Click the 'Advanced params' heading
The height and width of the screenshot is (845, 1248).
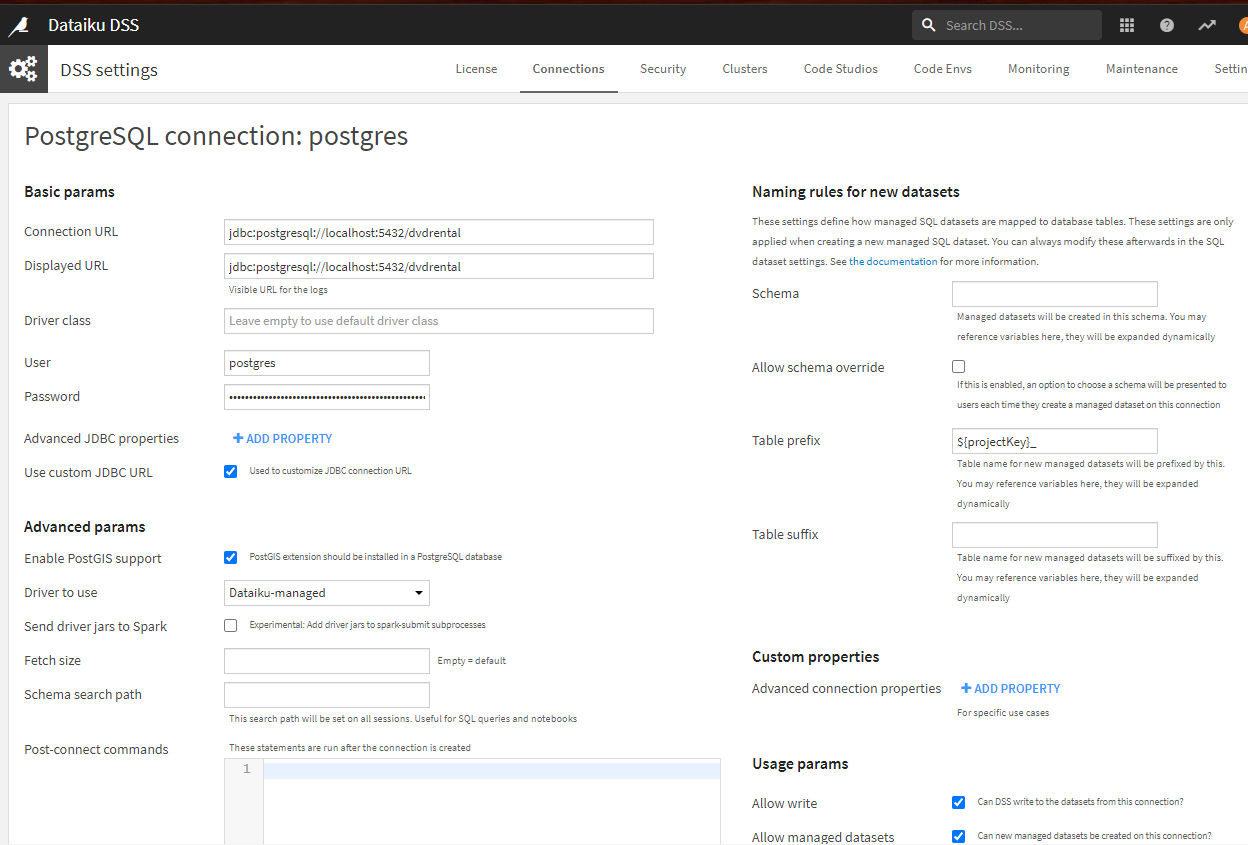pos(85,526)
